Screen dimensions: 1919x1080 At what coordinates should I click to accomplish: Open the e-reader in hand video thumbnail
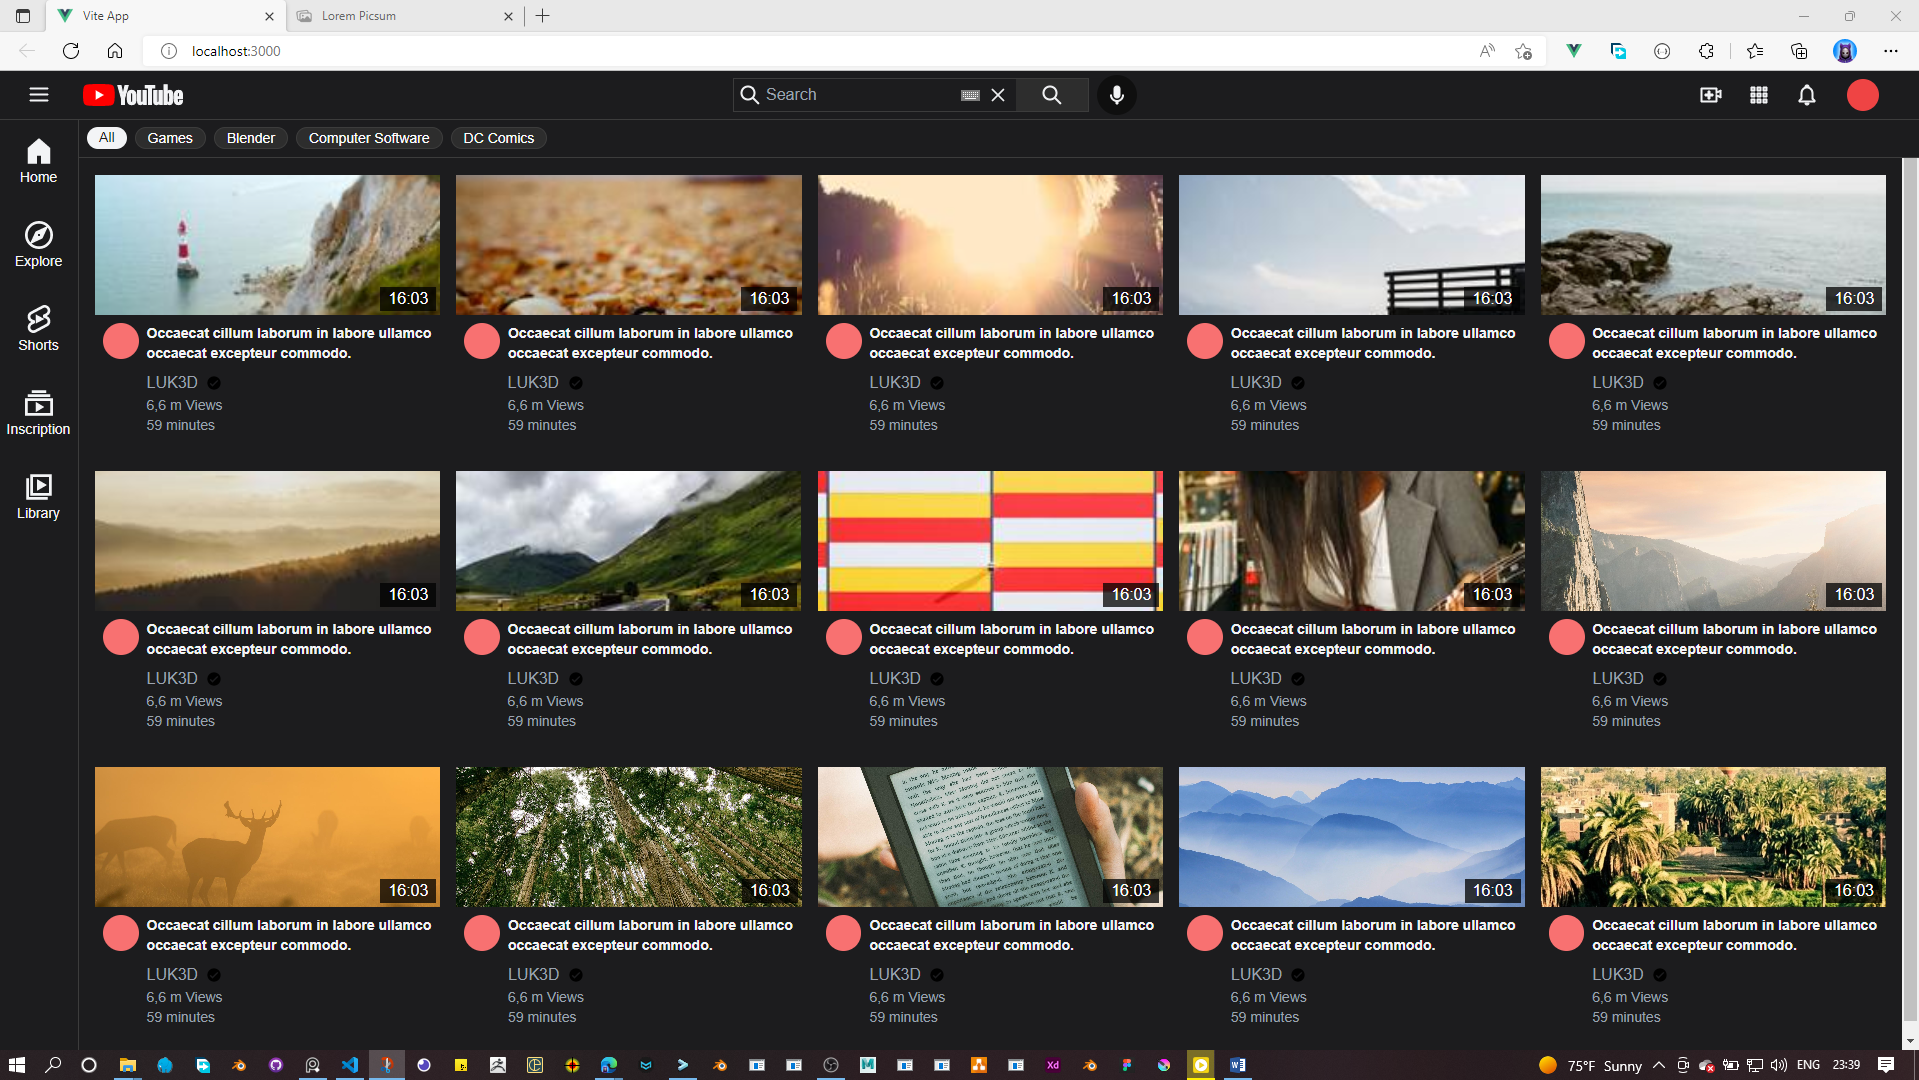[x=990, y=837]
